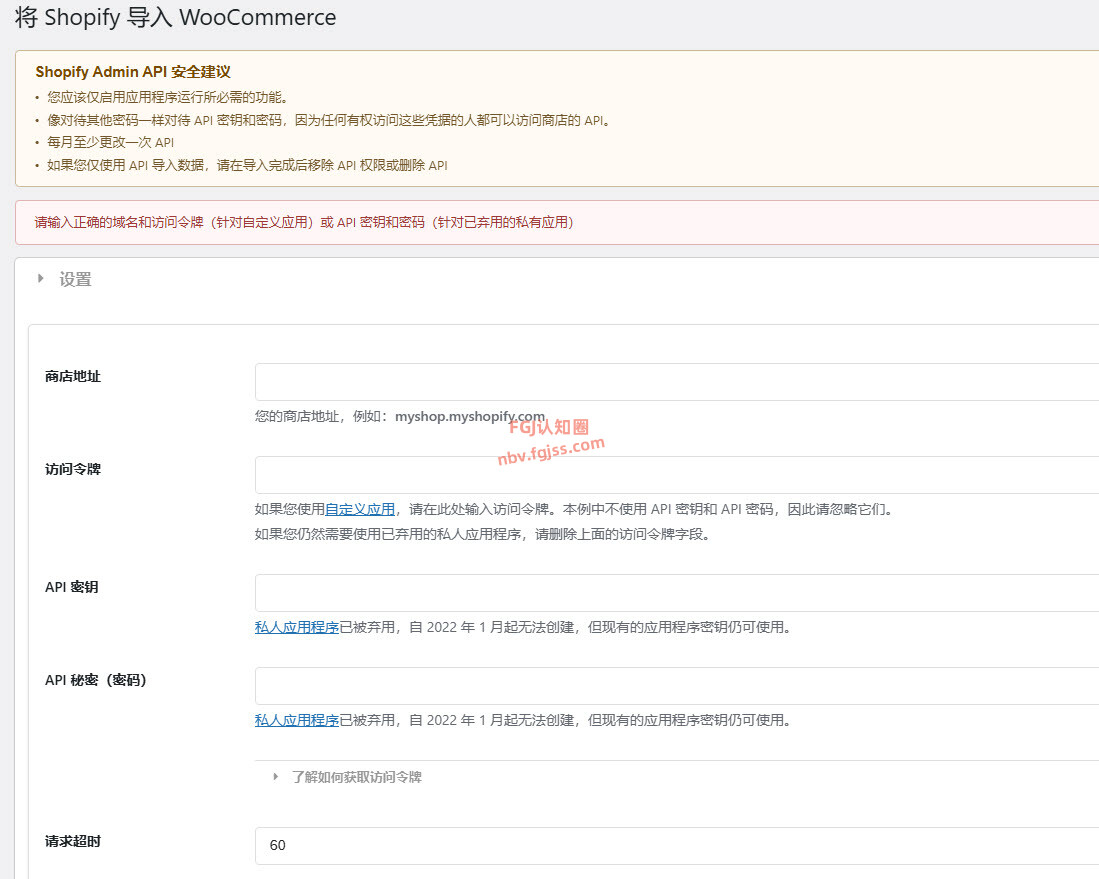Focus the API 密钥 input field
Viewport: 1099px width, 879px height.
coord(677,593)
